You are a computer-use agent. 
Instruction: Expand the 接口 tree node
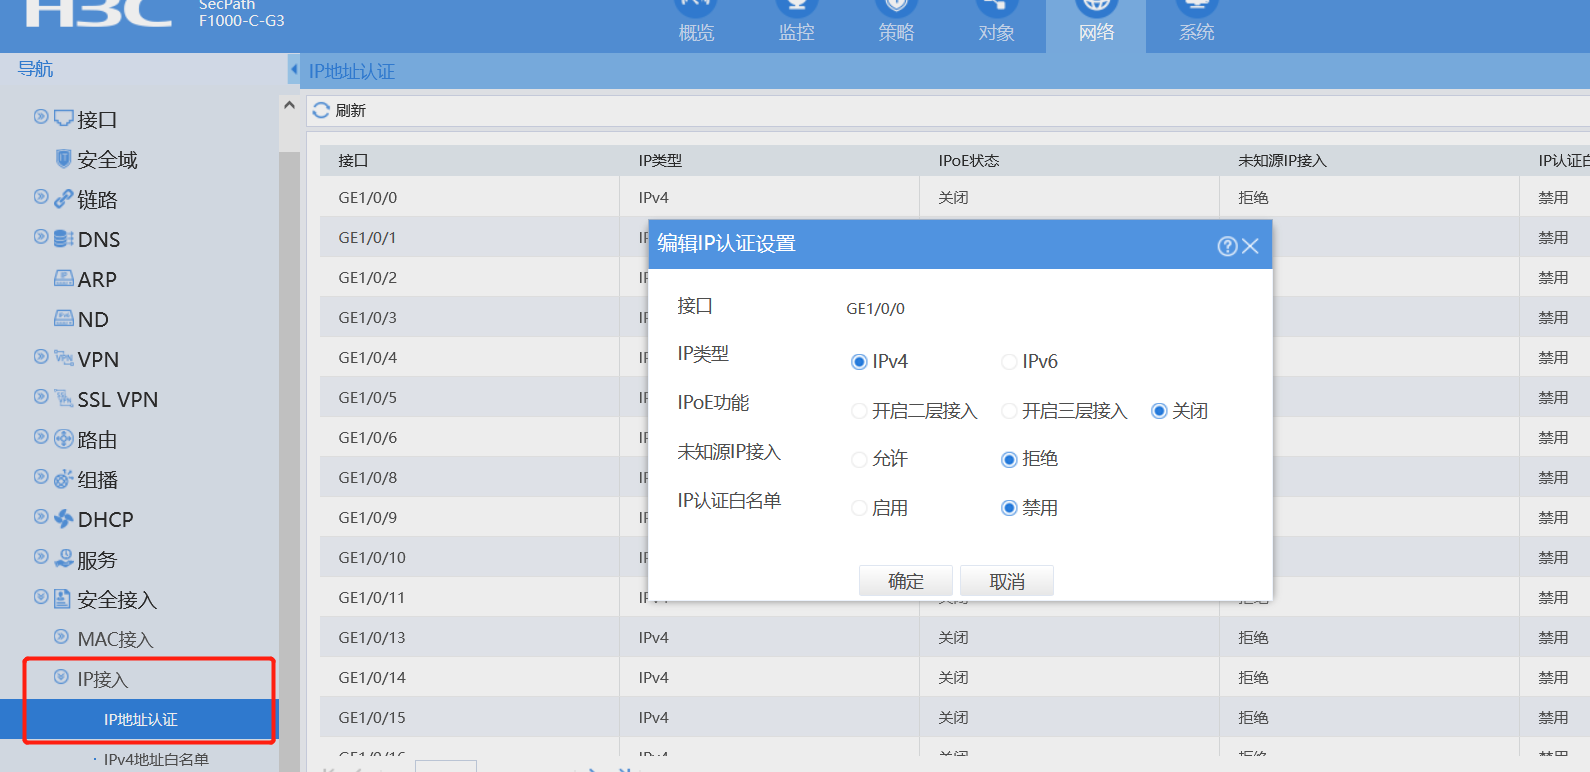(41, 117)
